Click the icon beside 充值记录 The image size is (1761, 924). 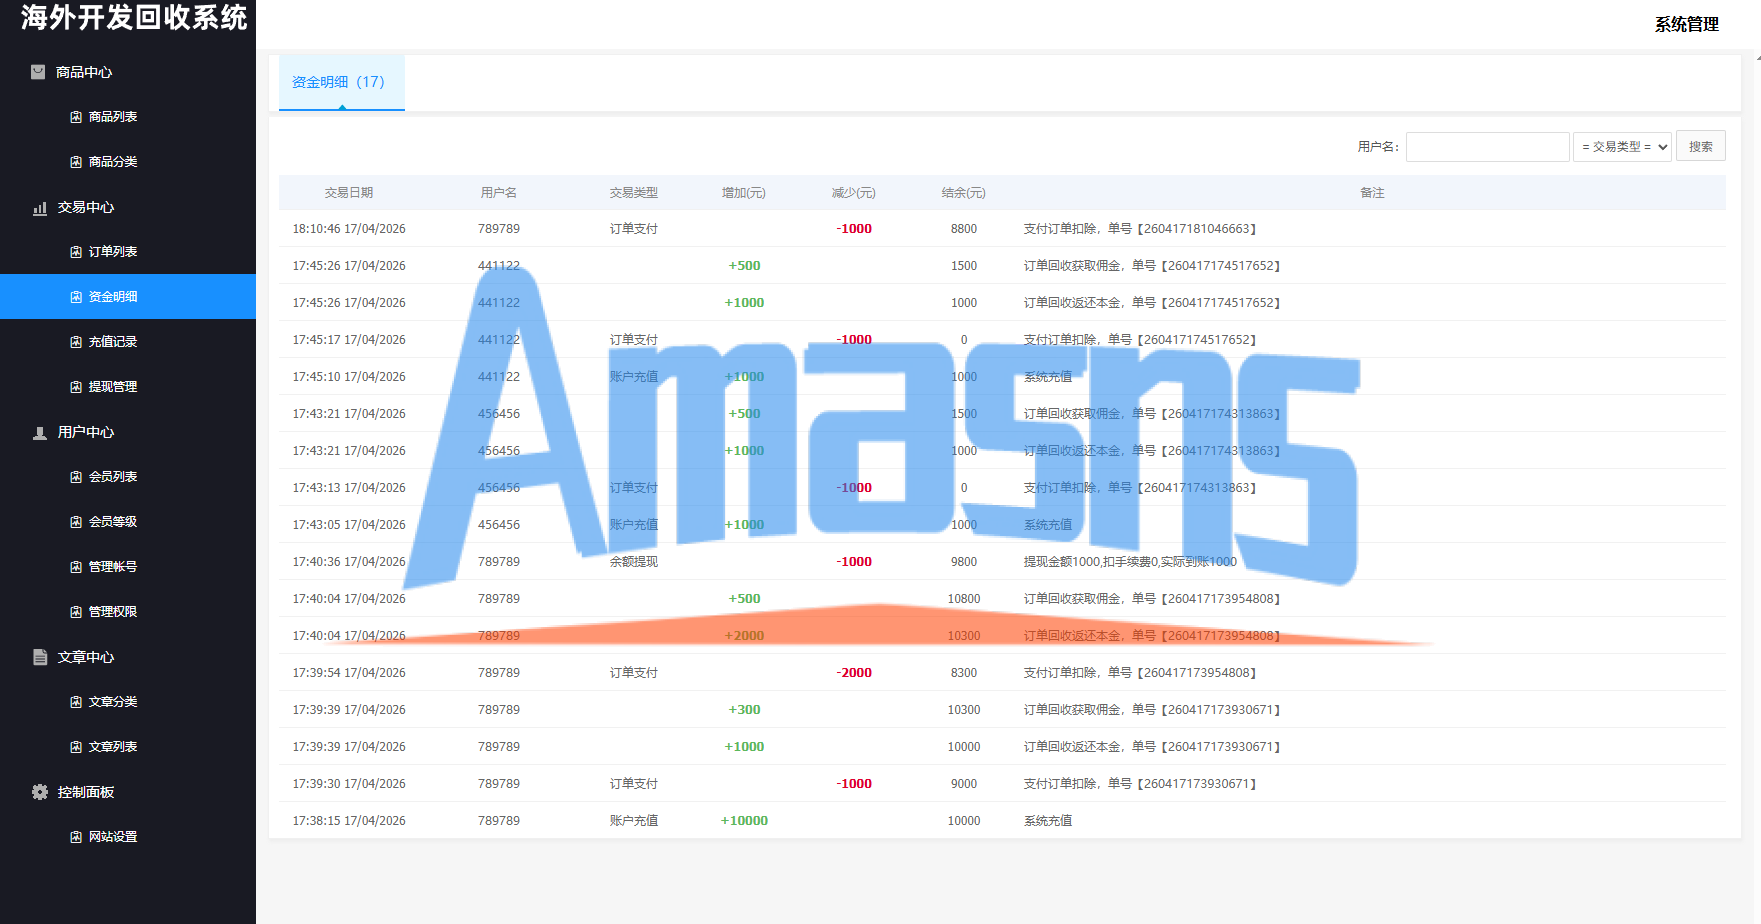coord(76,342)
